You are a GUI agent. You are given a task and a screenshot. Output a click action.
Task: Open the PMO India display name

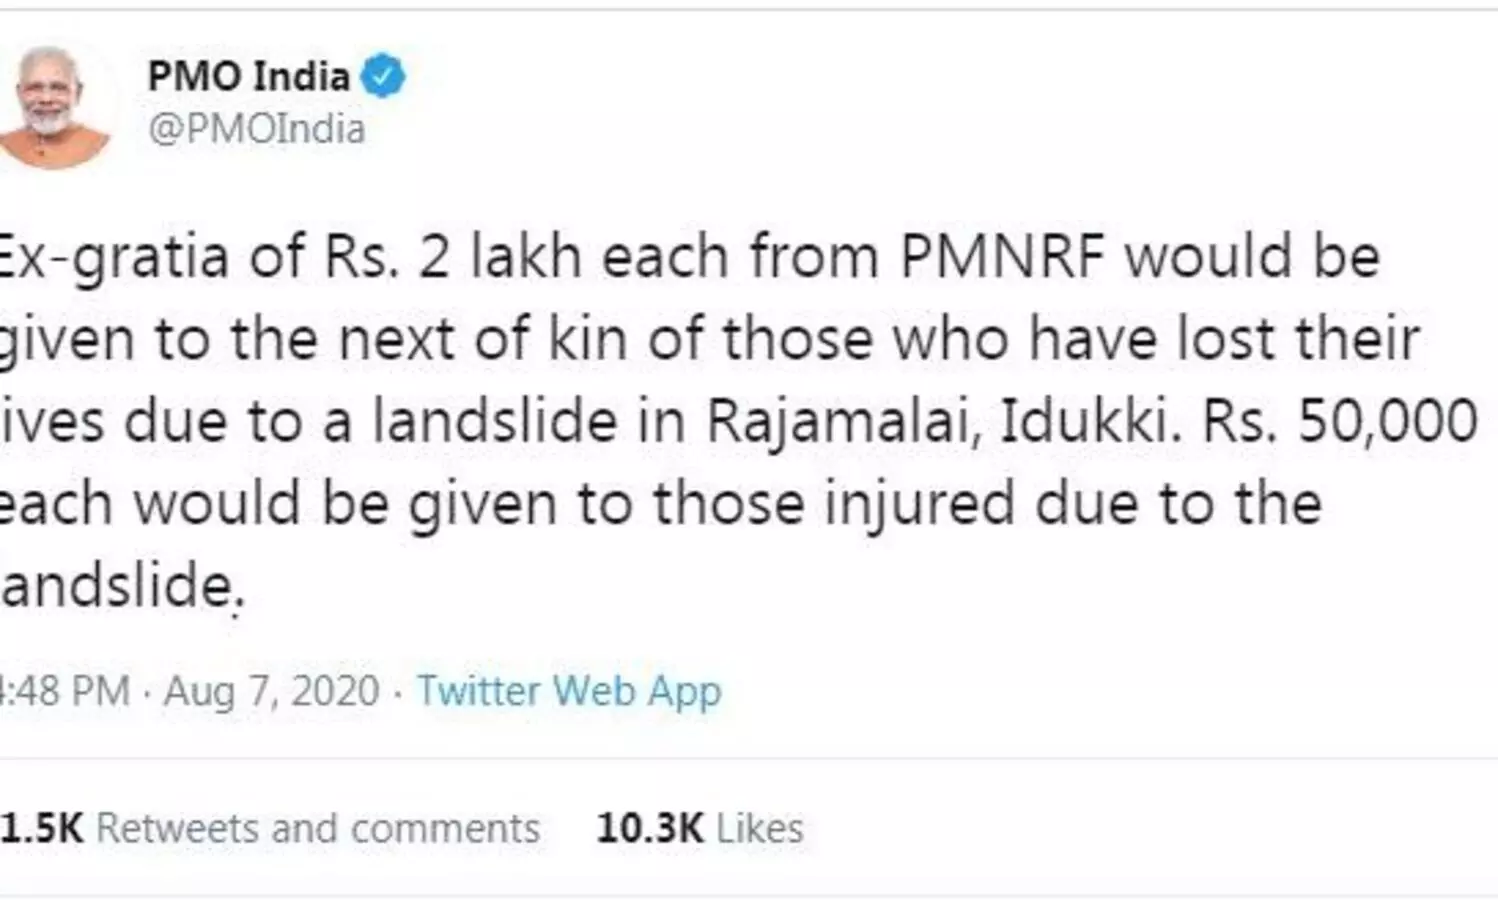pos(248,76)
